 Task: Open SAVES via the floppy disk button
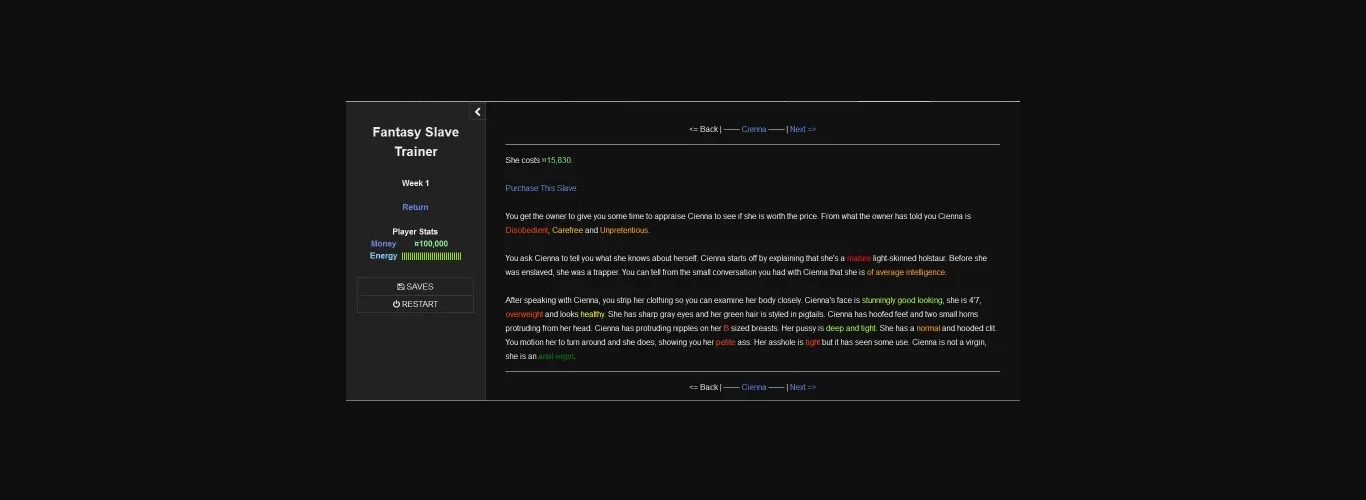coord(415,287)
